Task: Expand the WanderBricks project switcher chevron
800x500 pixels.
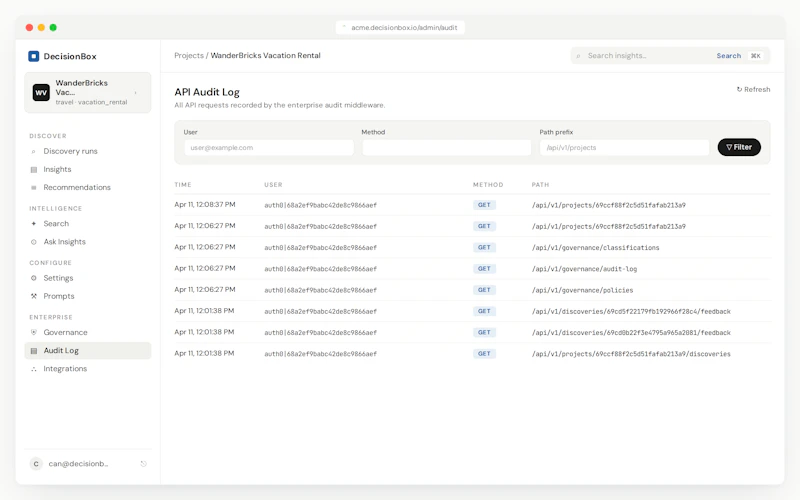Action: 136,92
